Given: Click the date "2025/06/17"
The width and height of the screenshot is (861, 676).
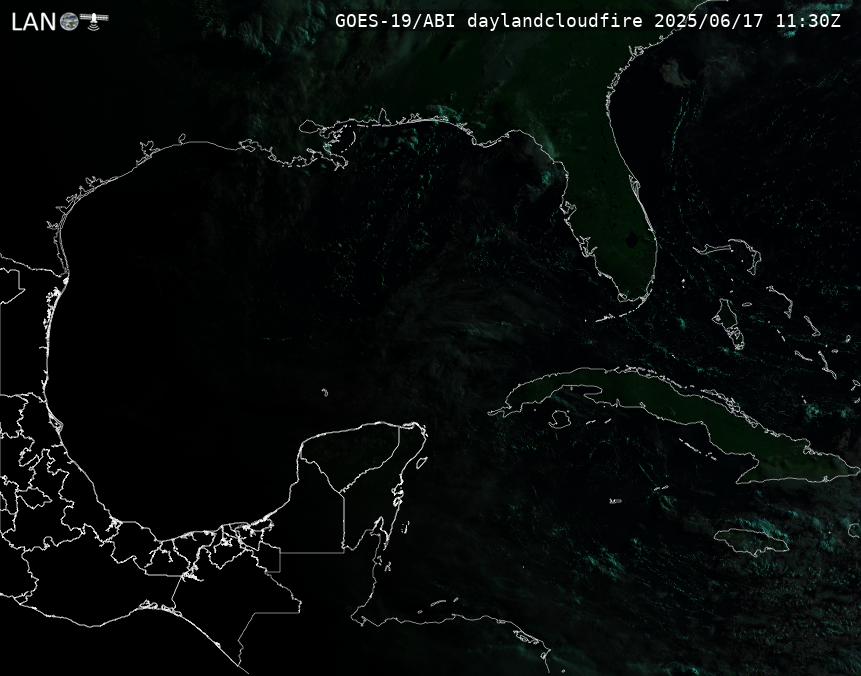Looking at the screenshot, I should click(709, 21).
